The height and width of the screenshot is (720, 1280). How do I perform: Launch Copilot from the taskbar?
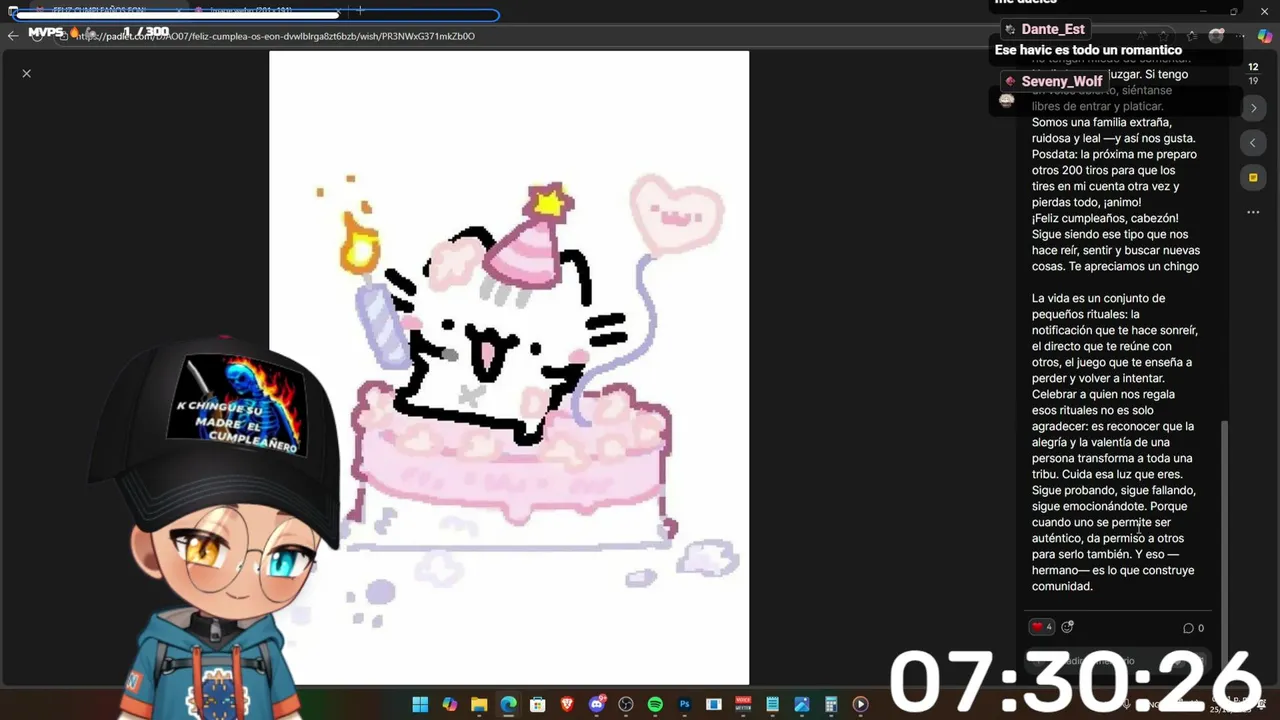coord(450,704)
